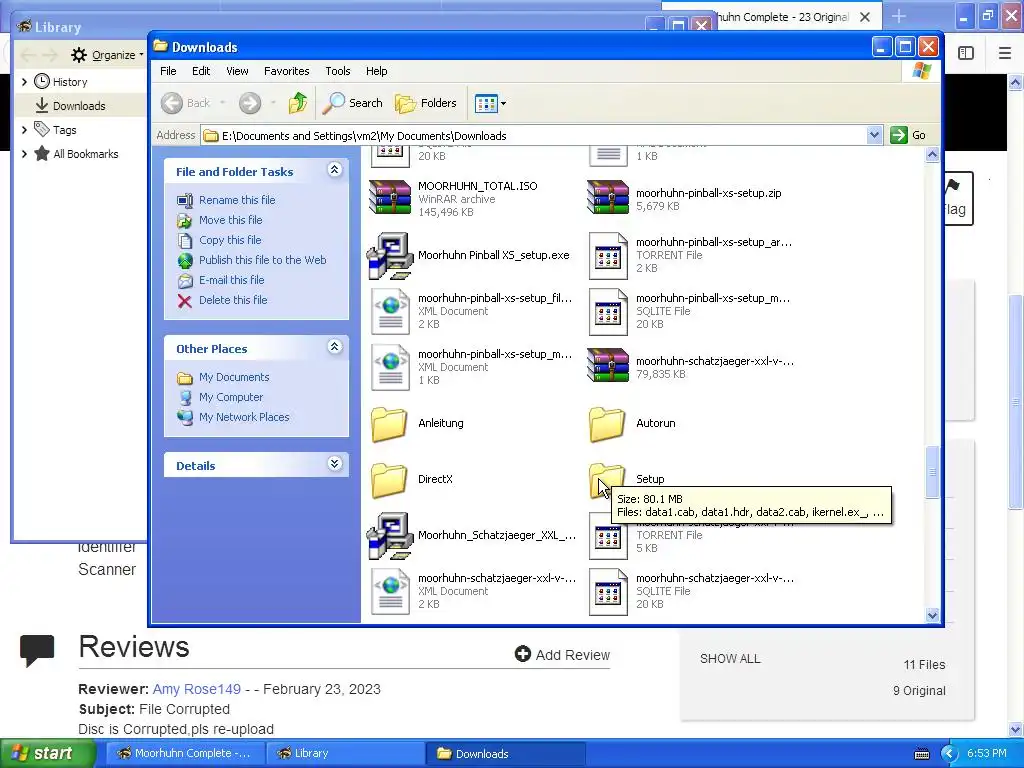Open Search in the Downloads toolbar
The image size is (1024, 768).
point(353,103)
